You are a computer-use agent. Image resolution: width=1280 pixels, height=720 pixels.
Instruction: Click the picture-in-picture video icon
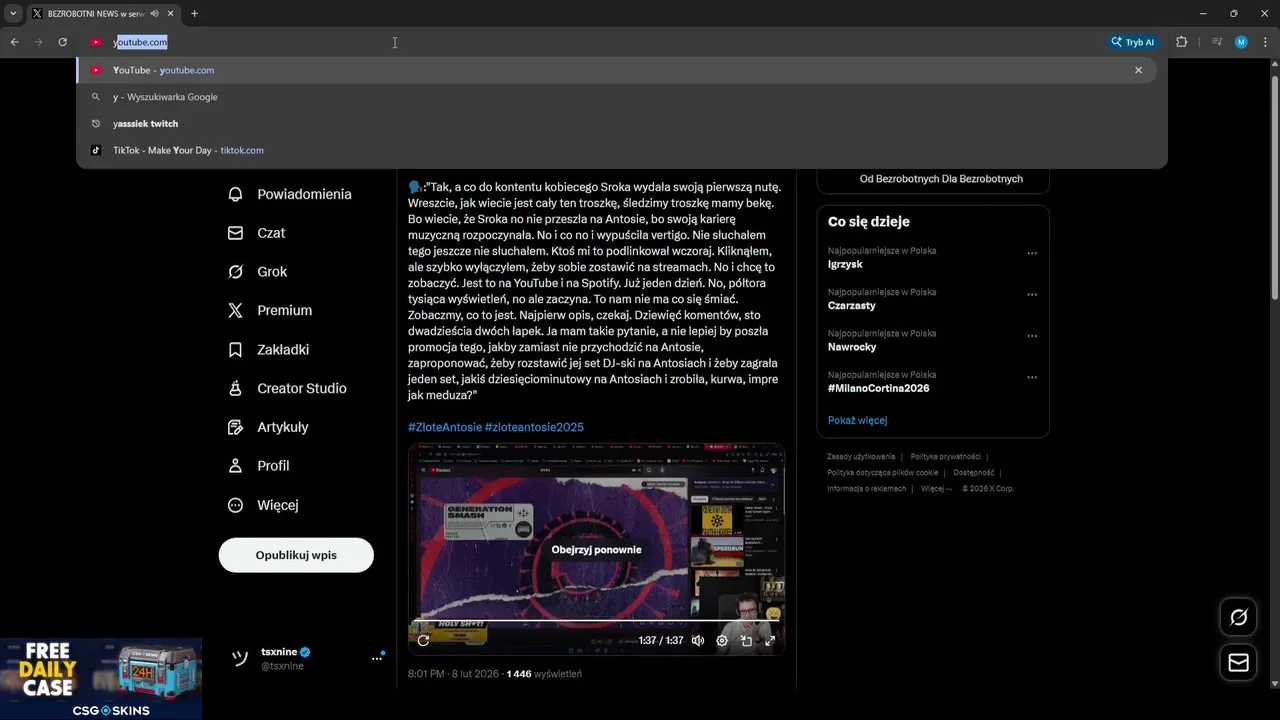(746, 640)
